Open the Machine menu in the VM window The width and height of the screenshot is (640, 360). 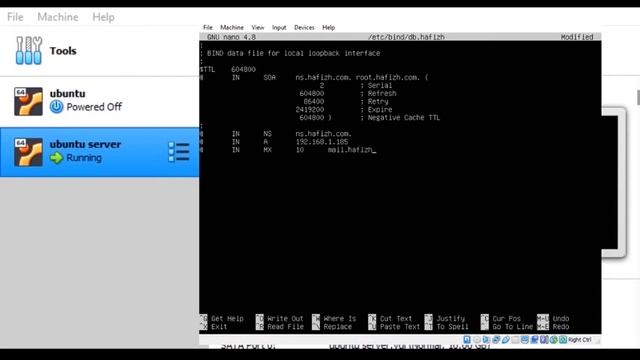click(x=232, y=27)
